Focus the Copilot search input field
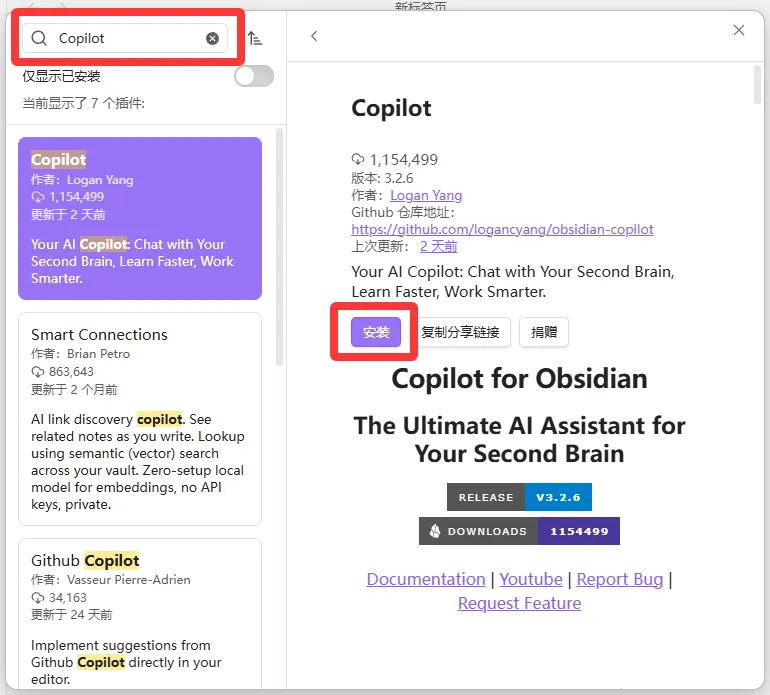Screen dimensions: 770x695 (125, 38)
